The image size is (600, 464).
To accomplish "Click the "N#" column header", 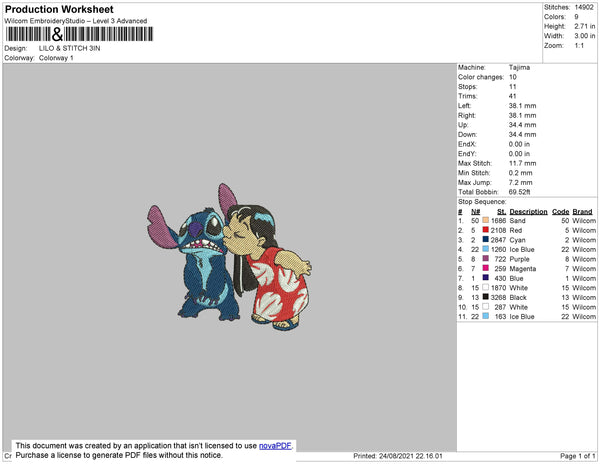I will 476,212.
